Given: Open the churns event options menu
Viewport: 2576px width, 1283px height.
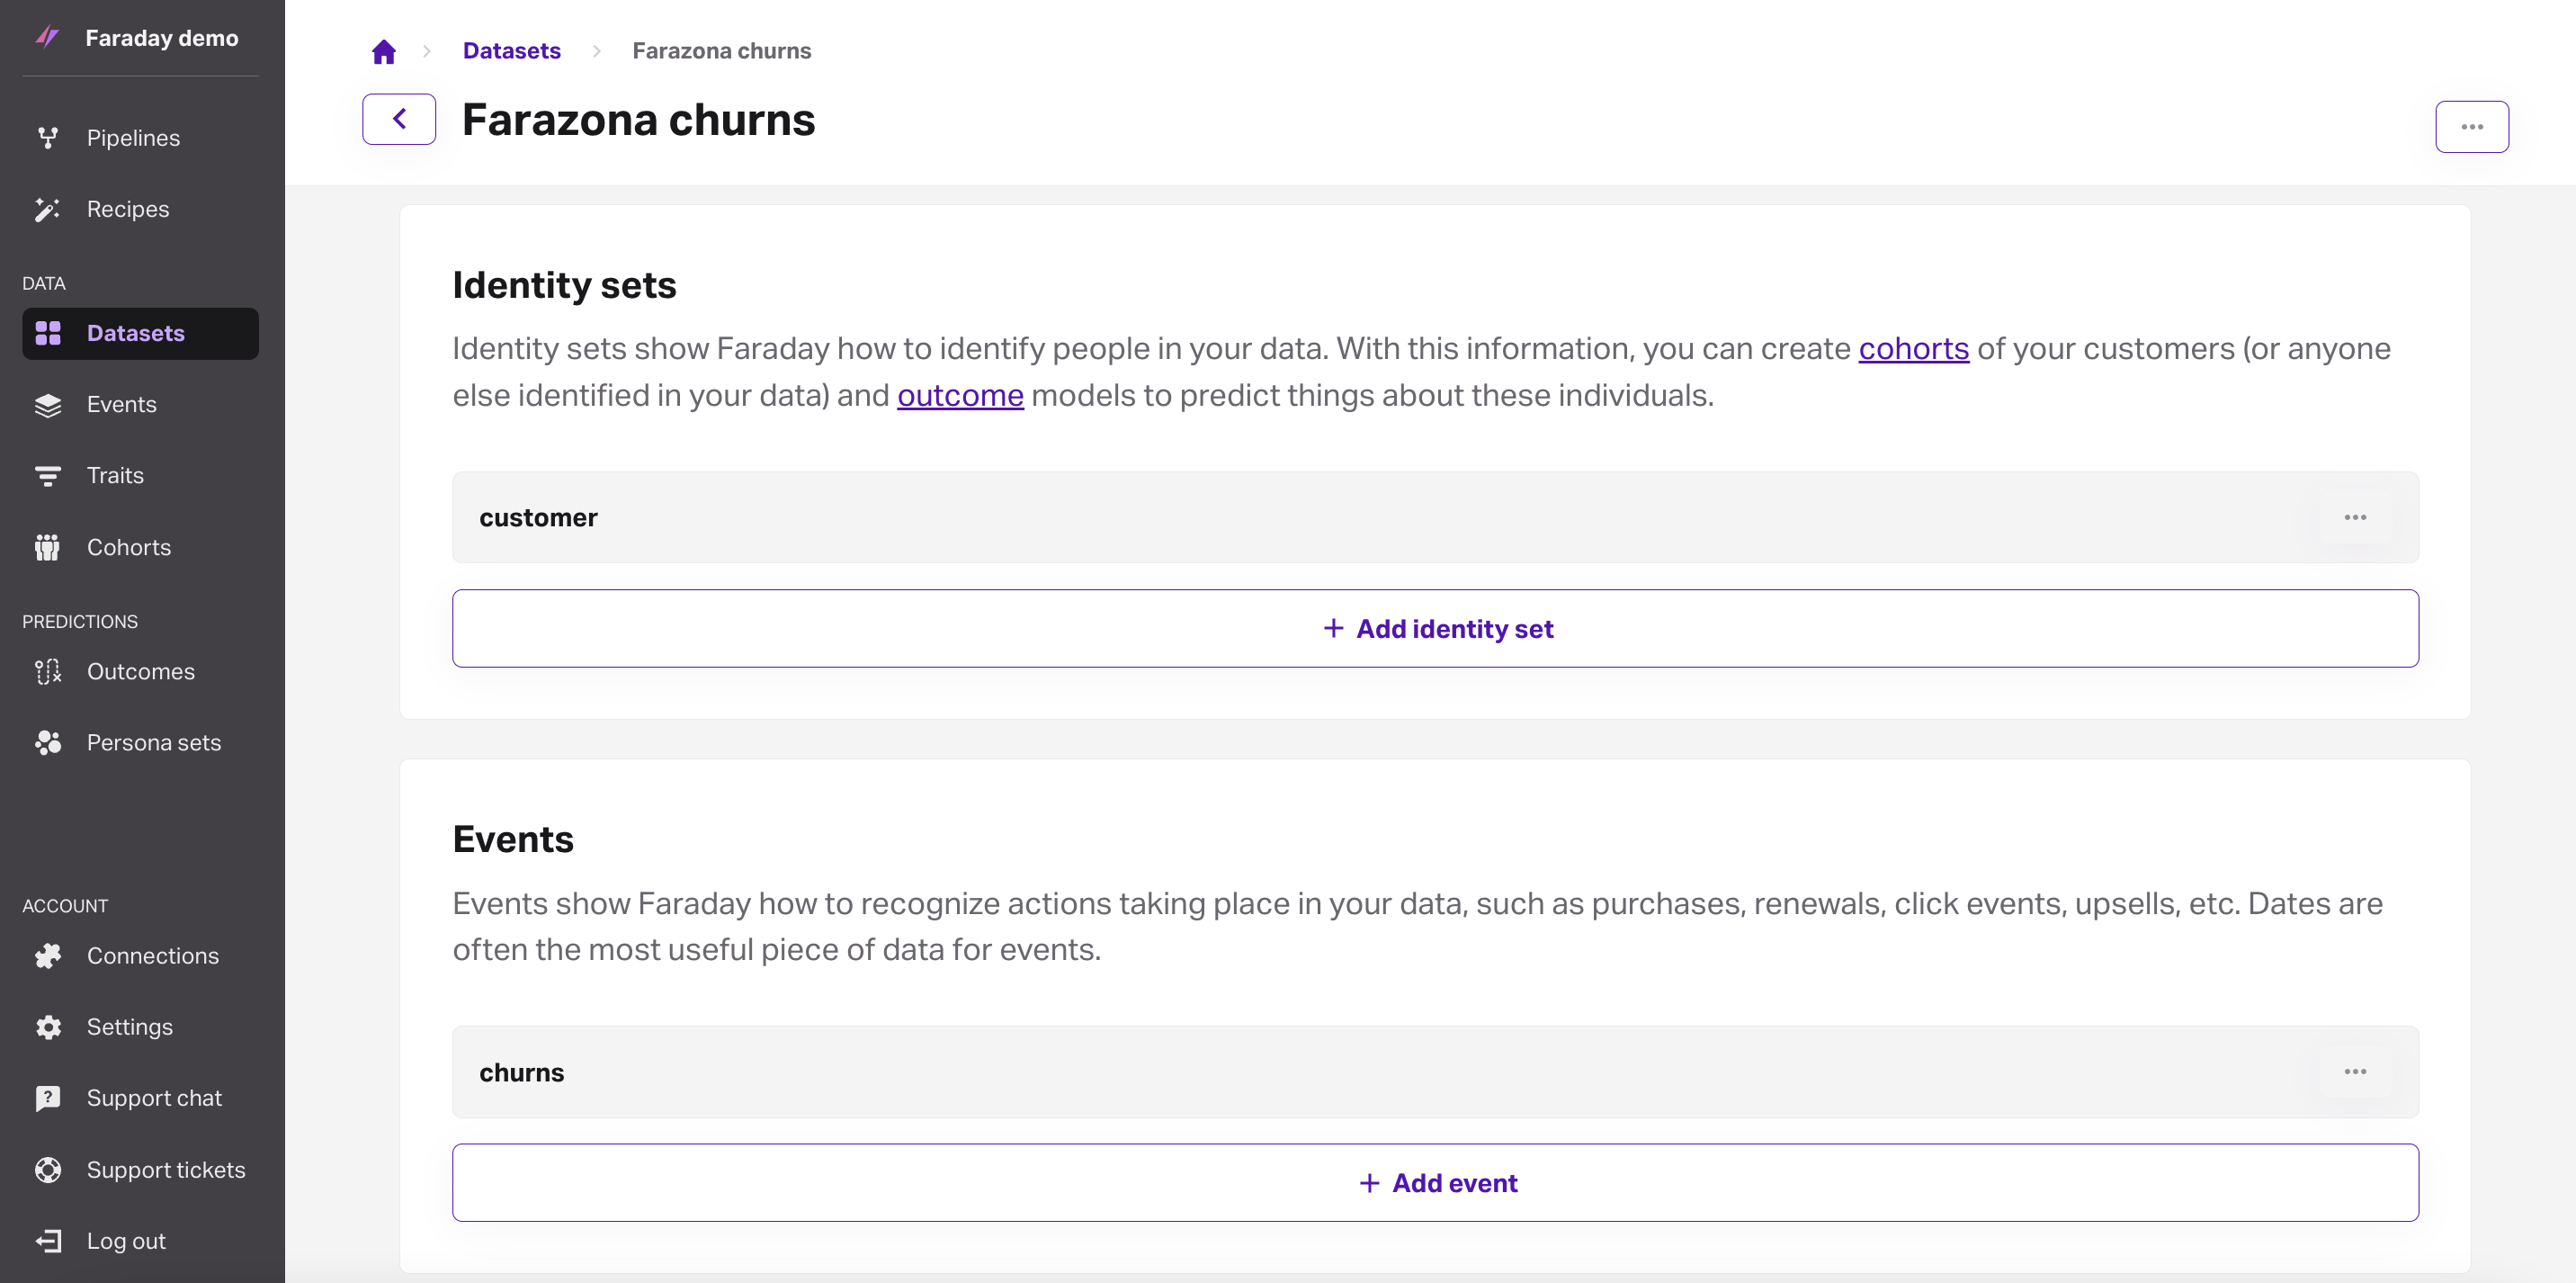Looking at the screenshot, I should click(2355, 1072).
